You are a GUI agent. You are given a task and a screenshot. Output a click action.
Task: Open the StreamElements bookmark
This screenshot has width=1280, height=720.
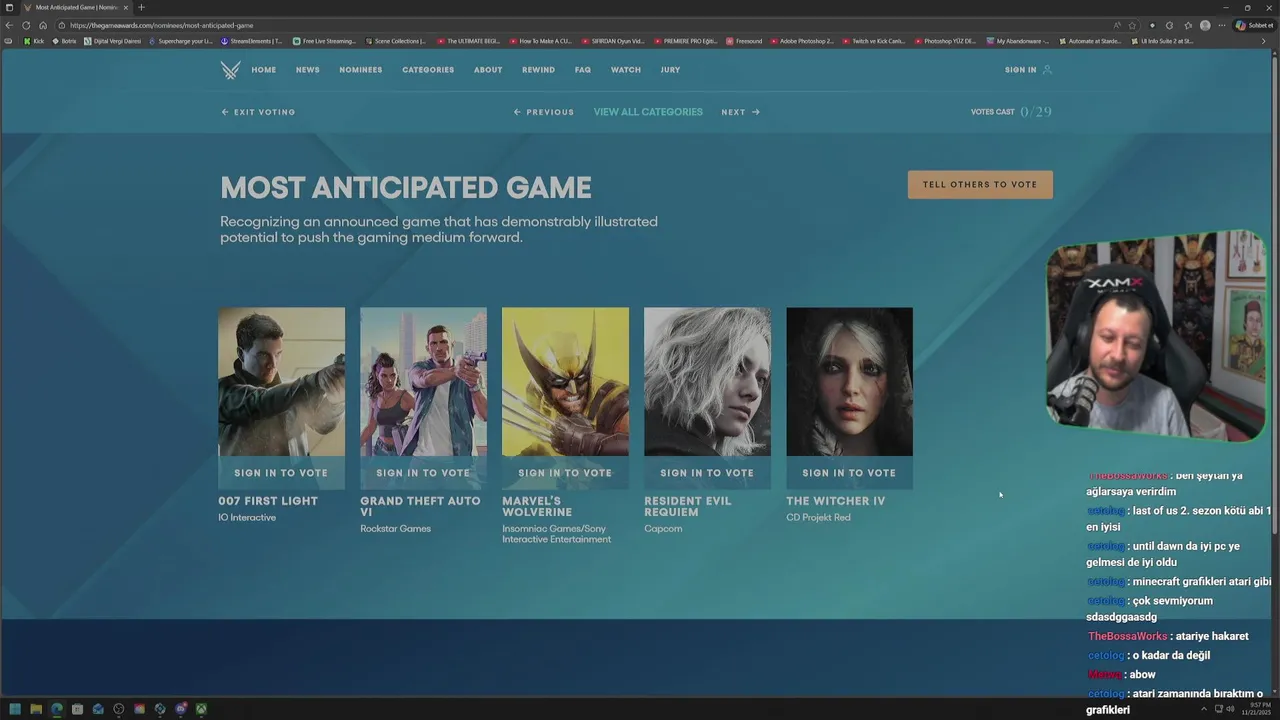click(251, 41)
